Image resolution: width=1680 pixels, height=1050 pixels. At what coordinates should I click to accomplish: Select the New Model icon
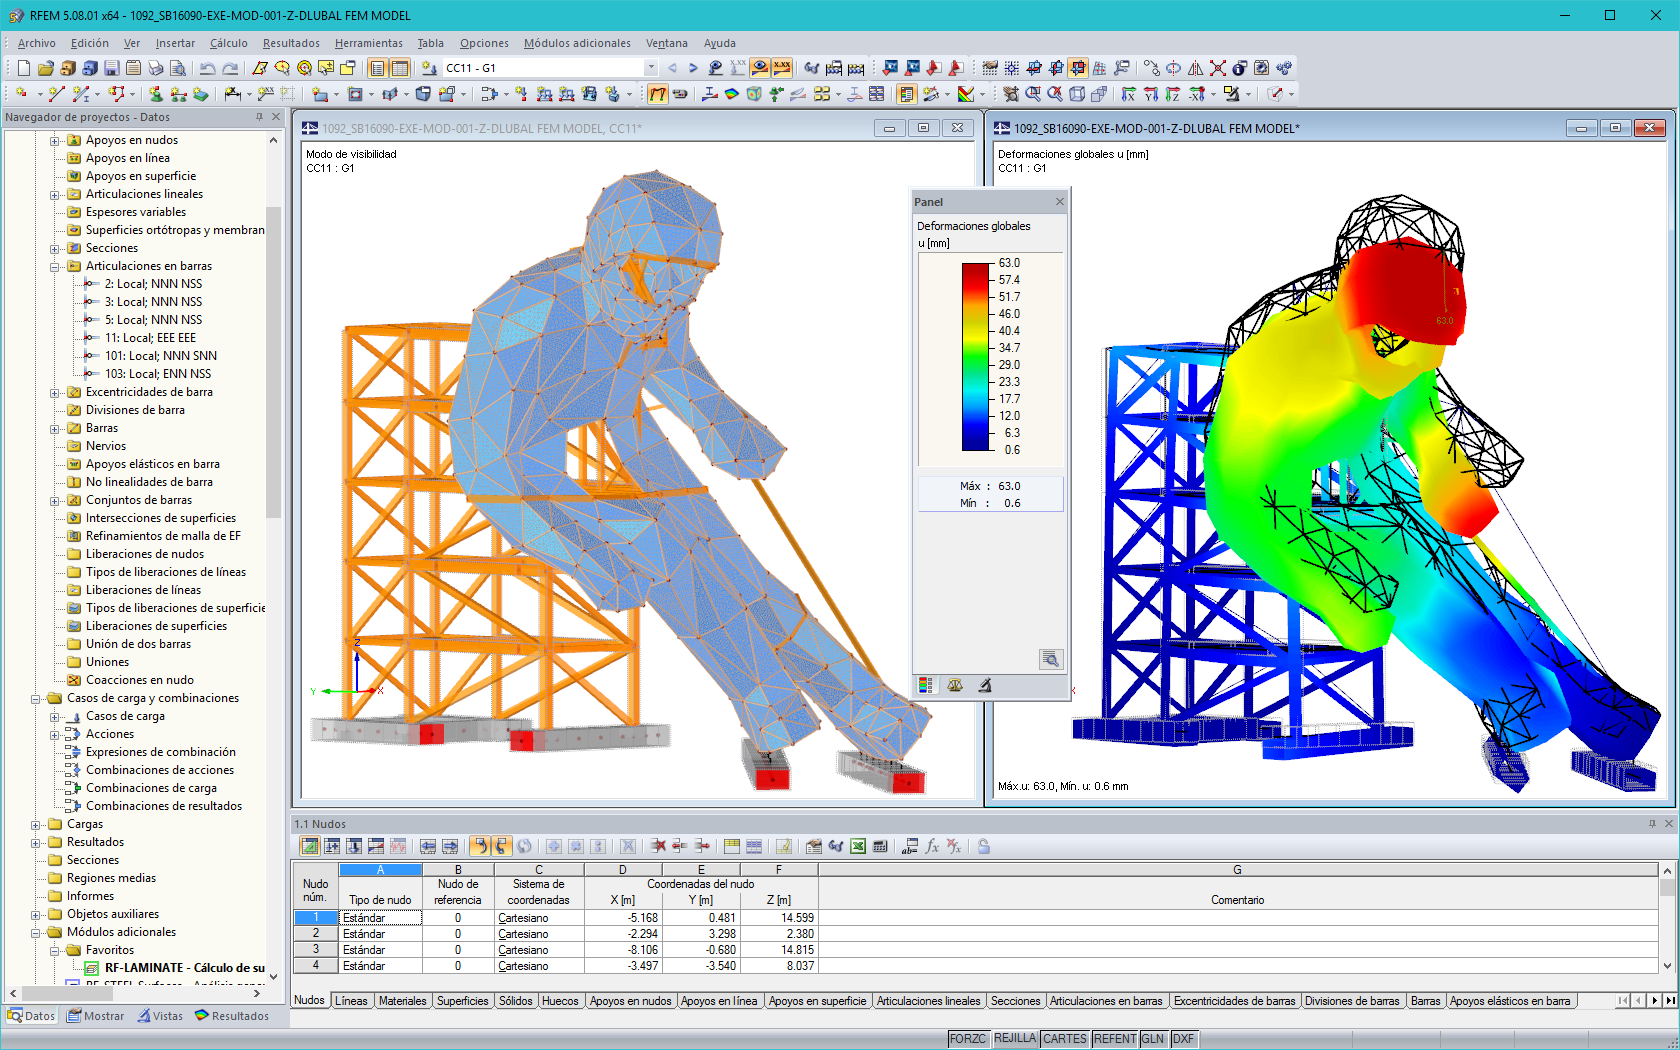[22, 68]
